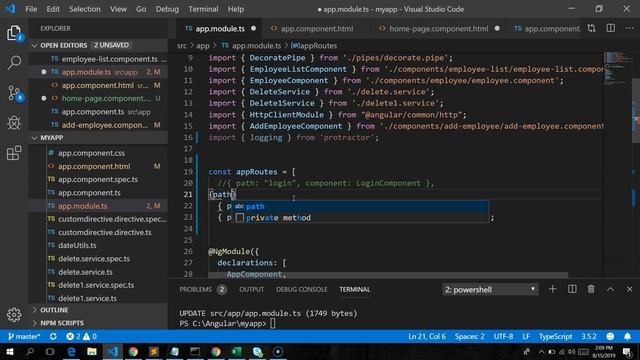Open the Debug view in activity bar
Image resolution: width=640 pixels, height=360 pixels.
pyautogui.click(x=14, y=122)
